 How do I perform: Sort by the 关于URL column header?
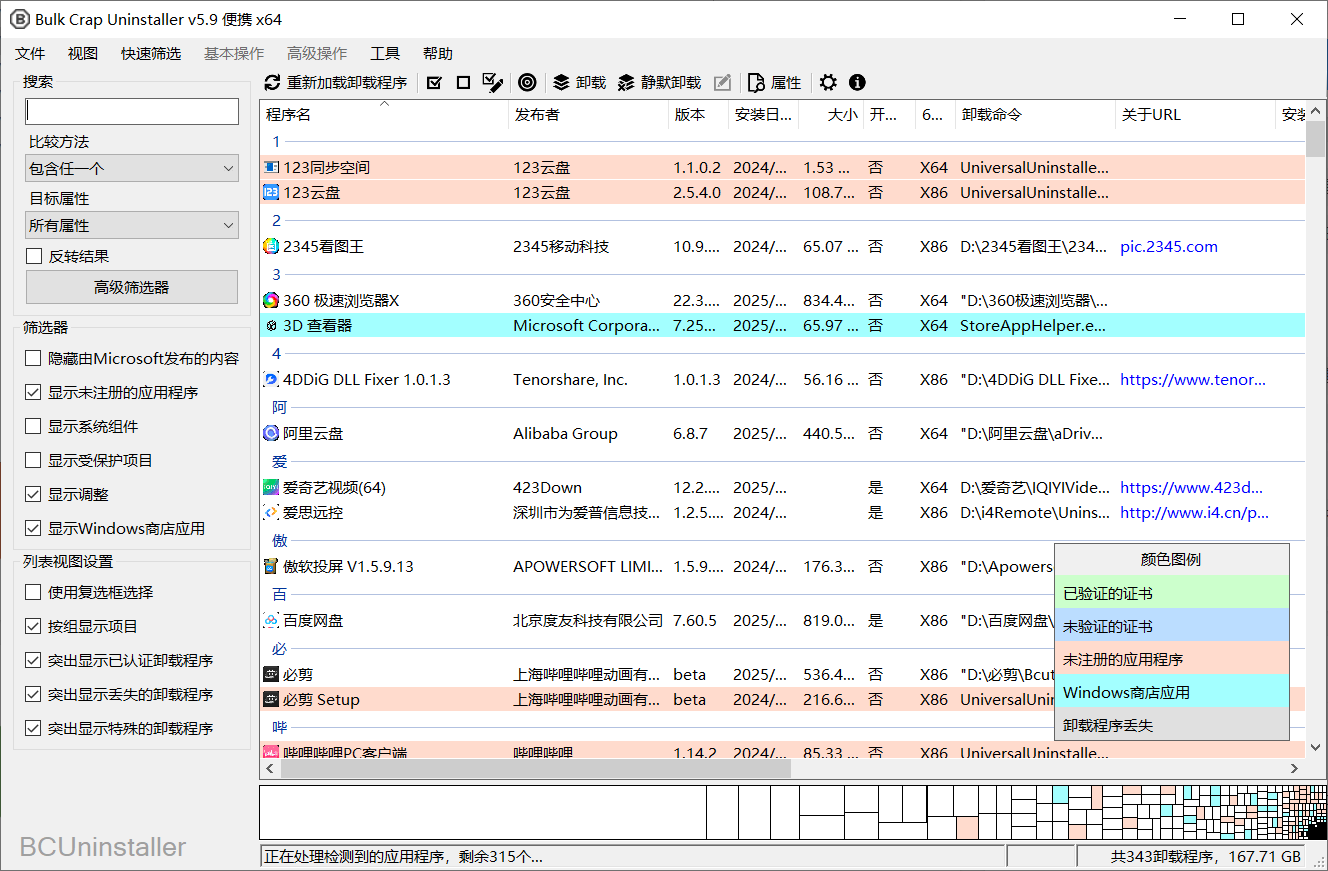[x=1195, y=115]
